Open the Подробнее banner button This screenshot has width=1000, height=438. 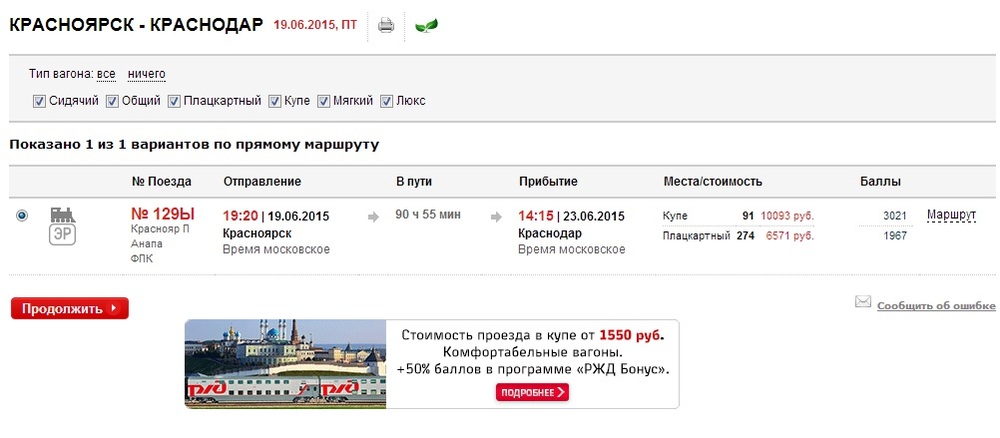click(533, 392)
